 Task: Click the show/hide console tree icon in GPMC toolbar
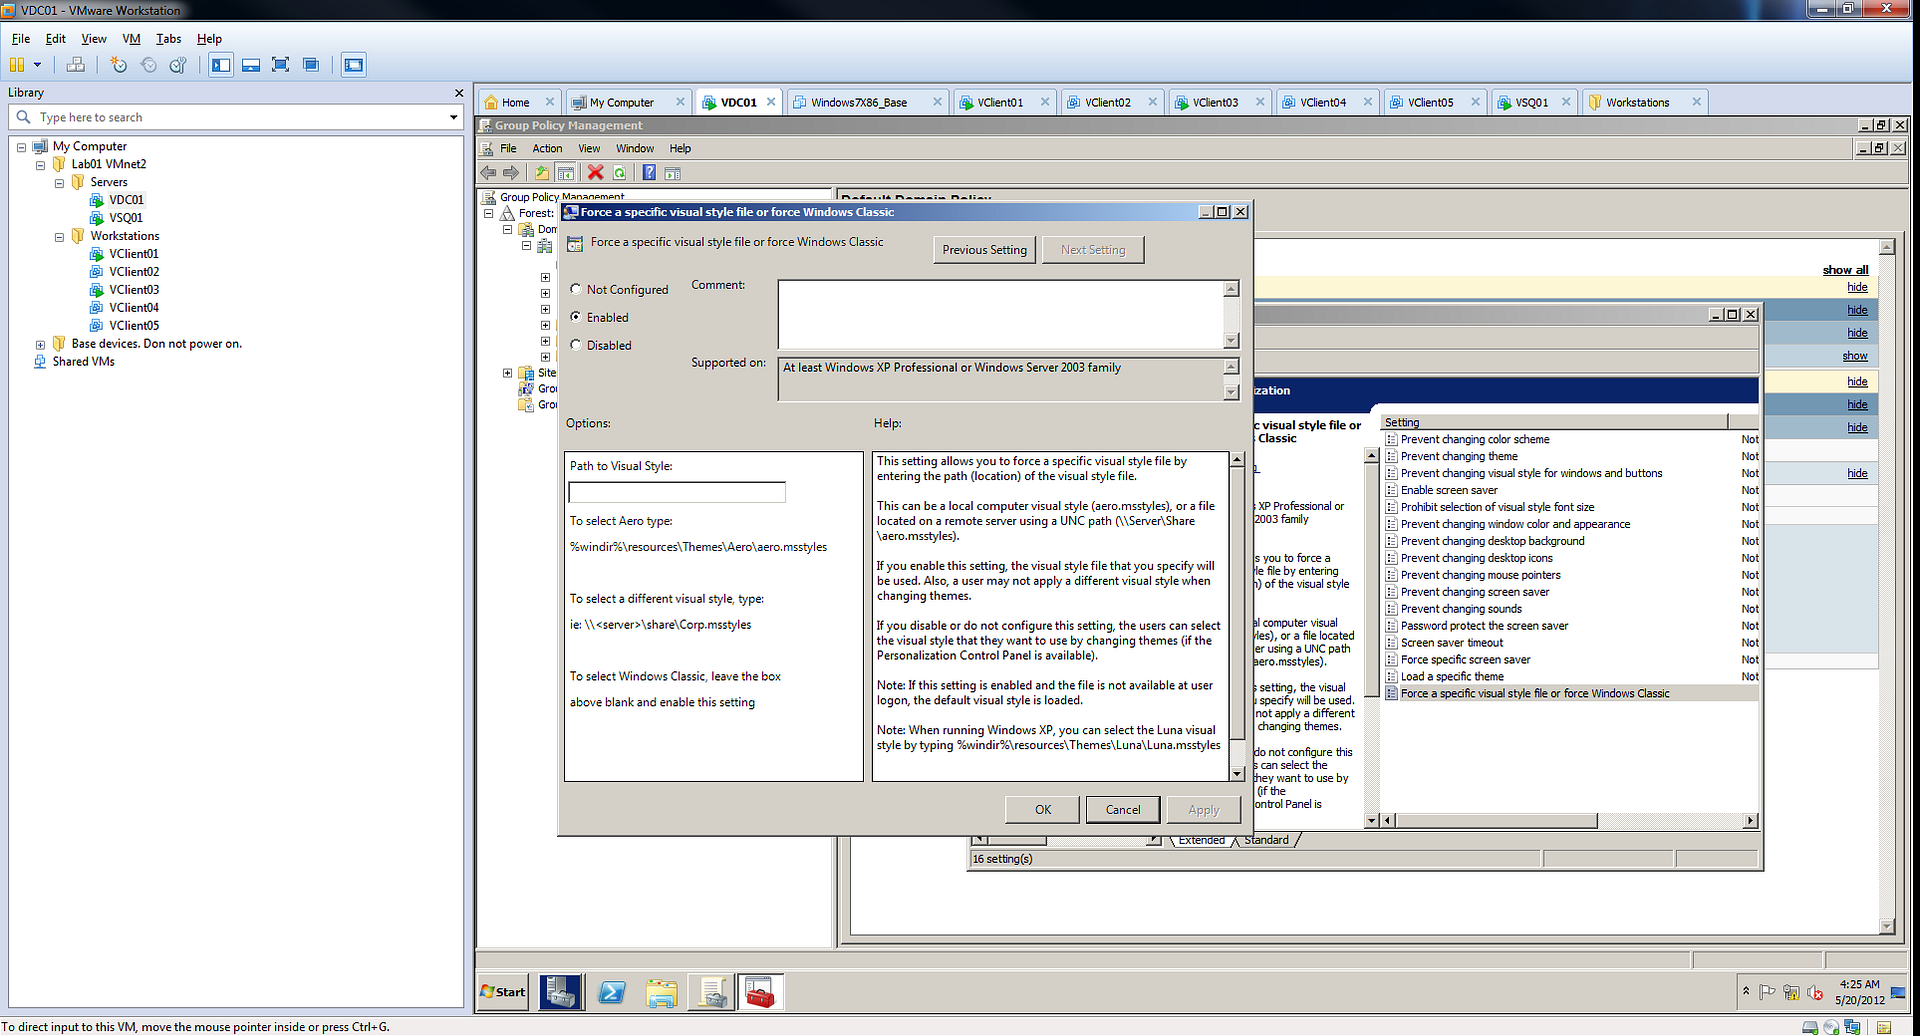(566, 173)
